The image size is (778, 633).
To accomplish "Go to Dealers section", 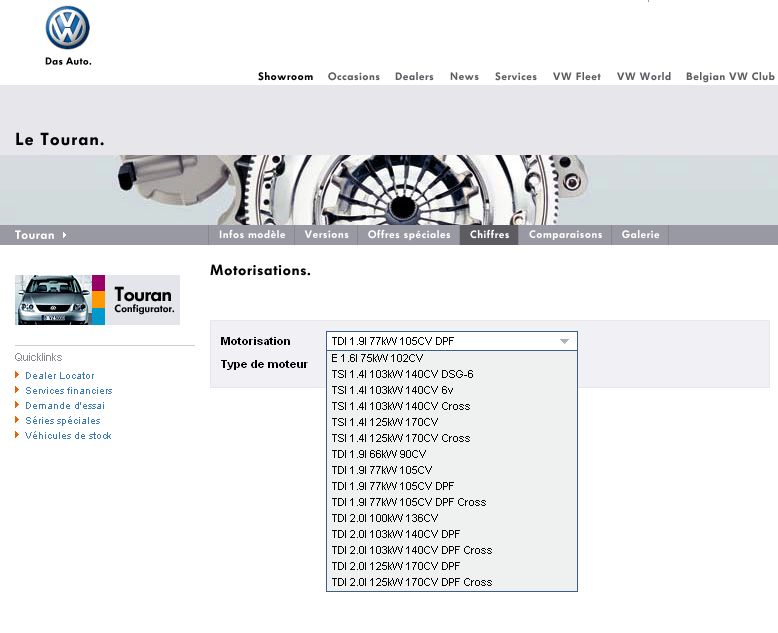I will coord(414,76).
